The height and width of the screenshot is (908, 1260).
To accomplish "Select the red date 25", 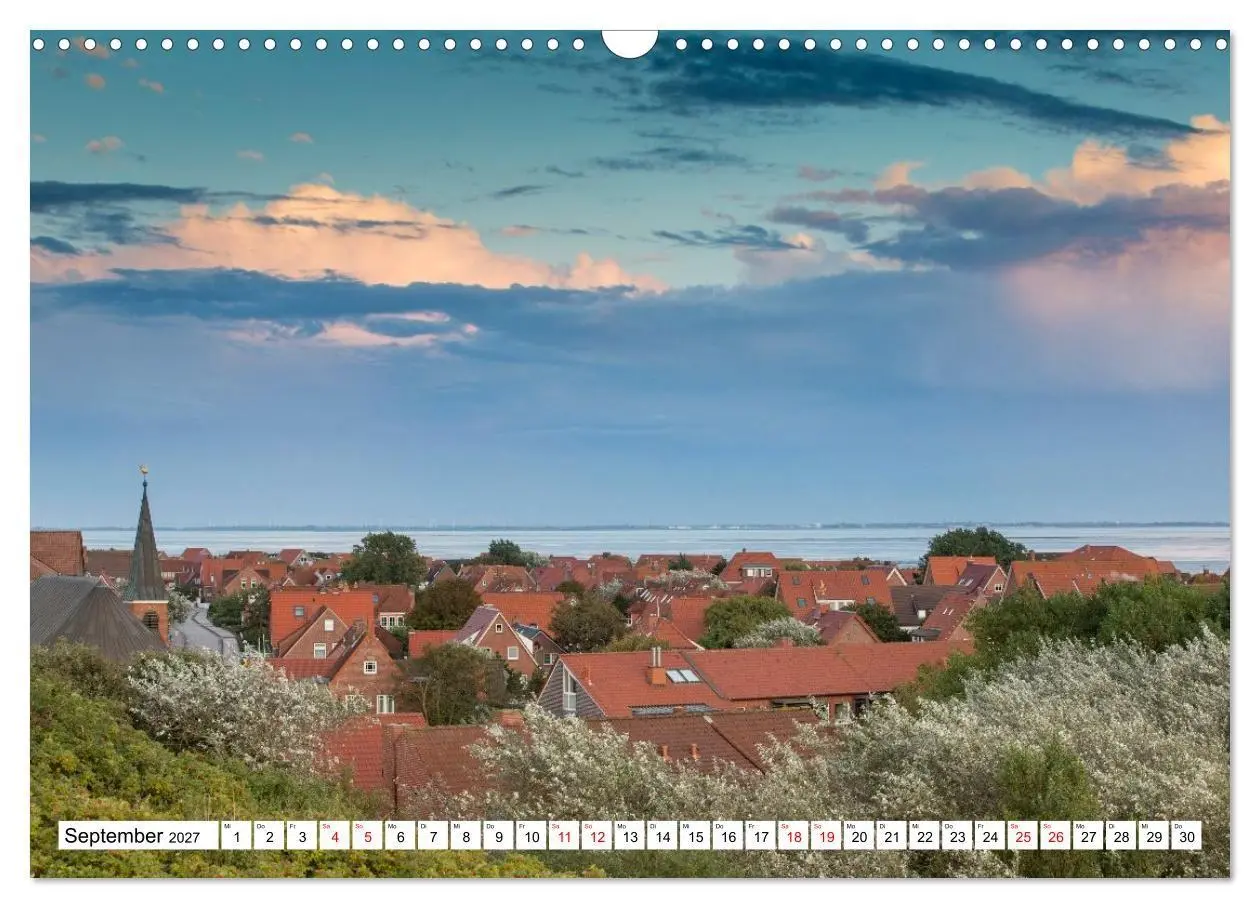I will click(x=1022, y=836).
